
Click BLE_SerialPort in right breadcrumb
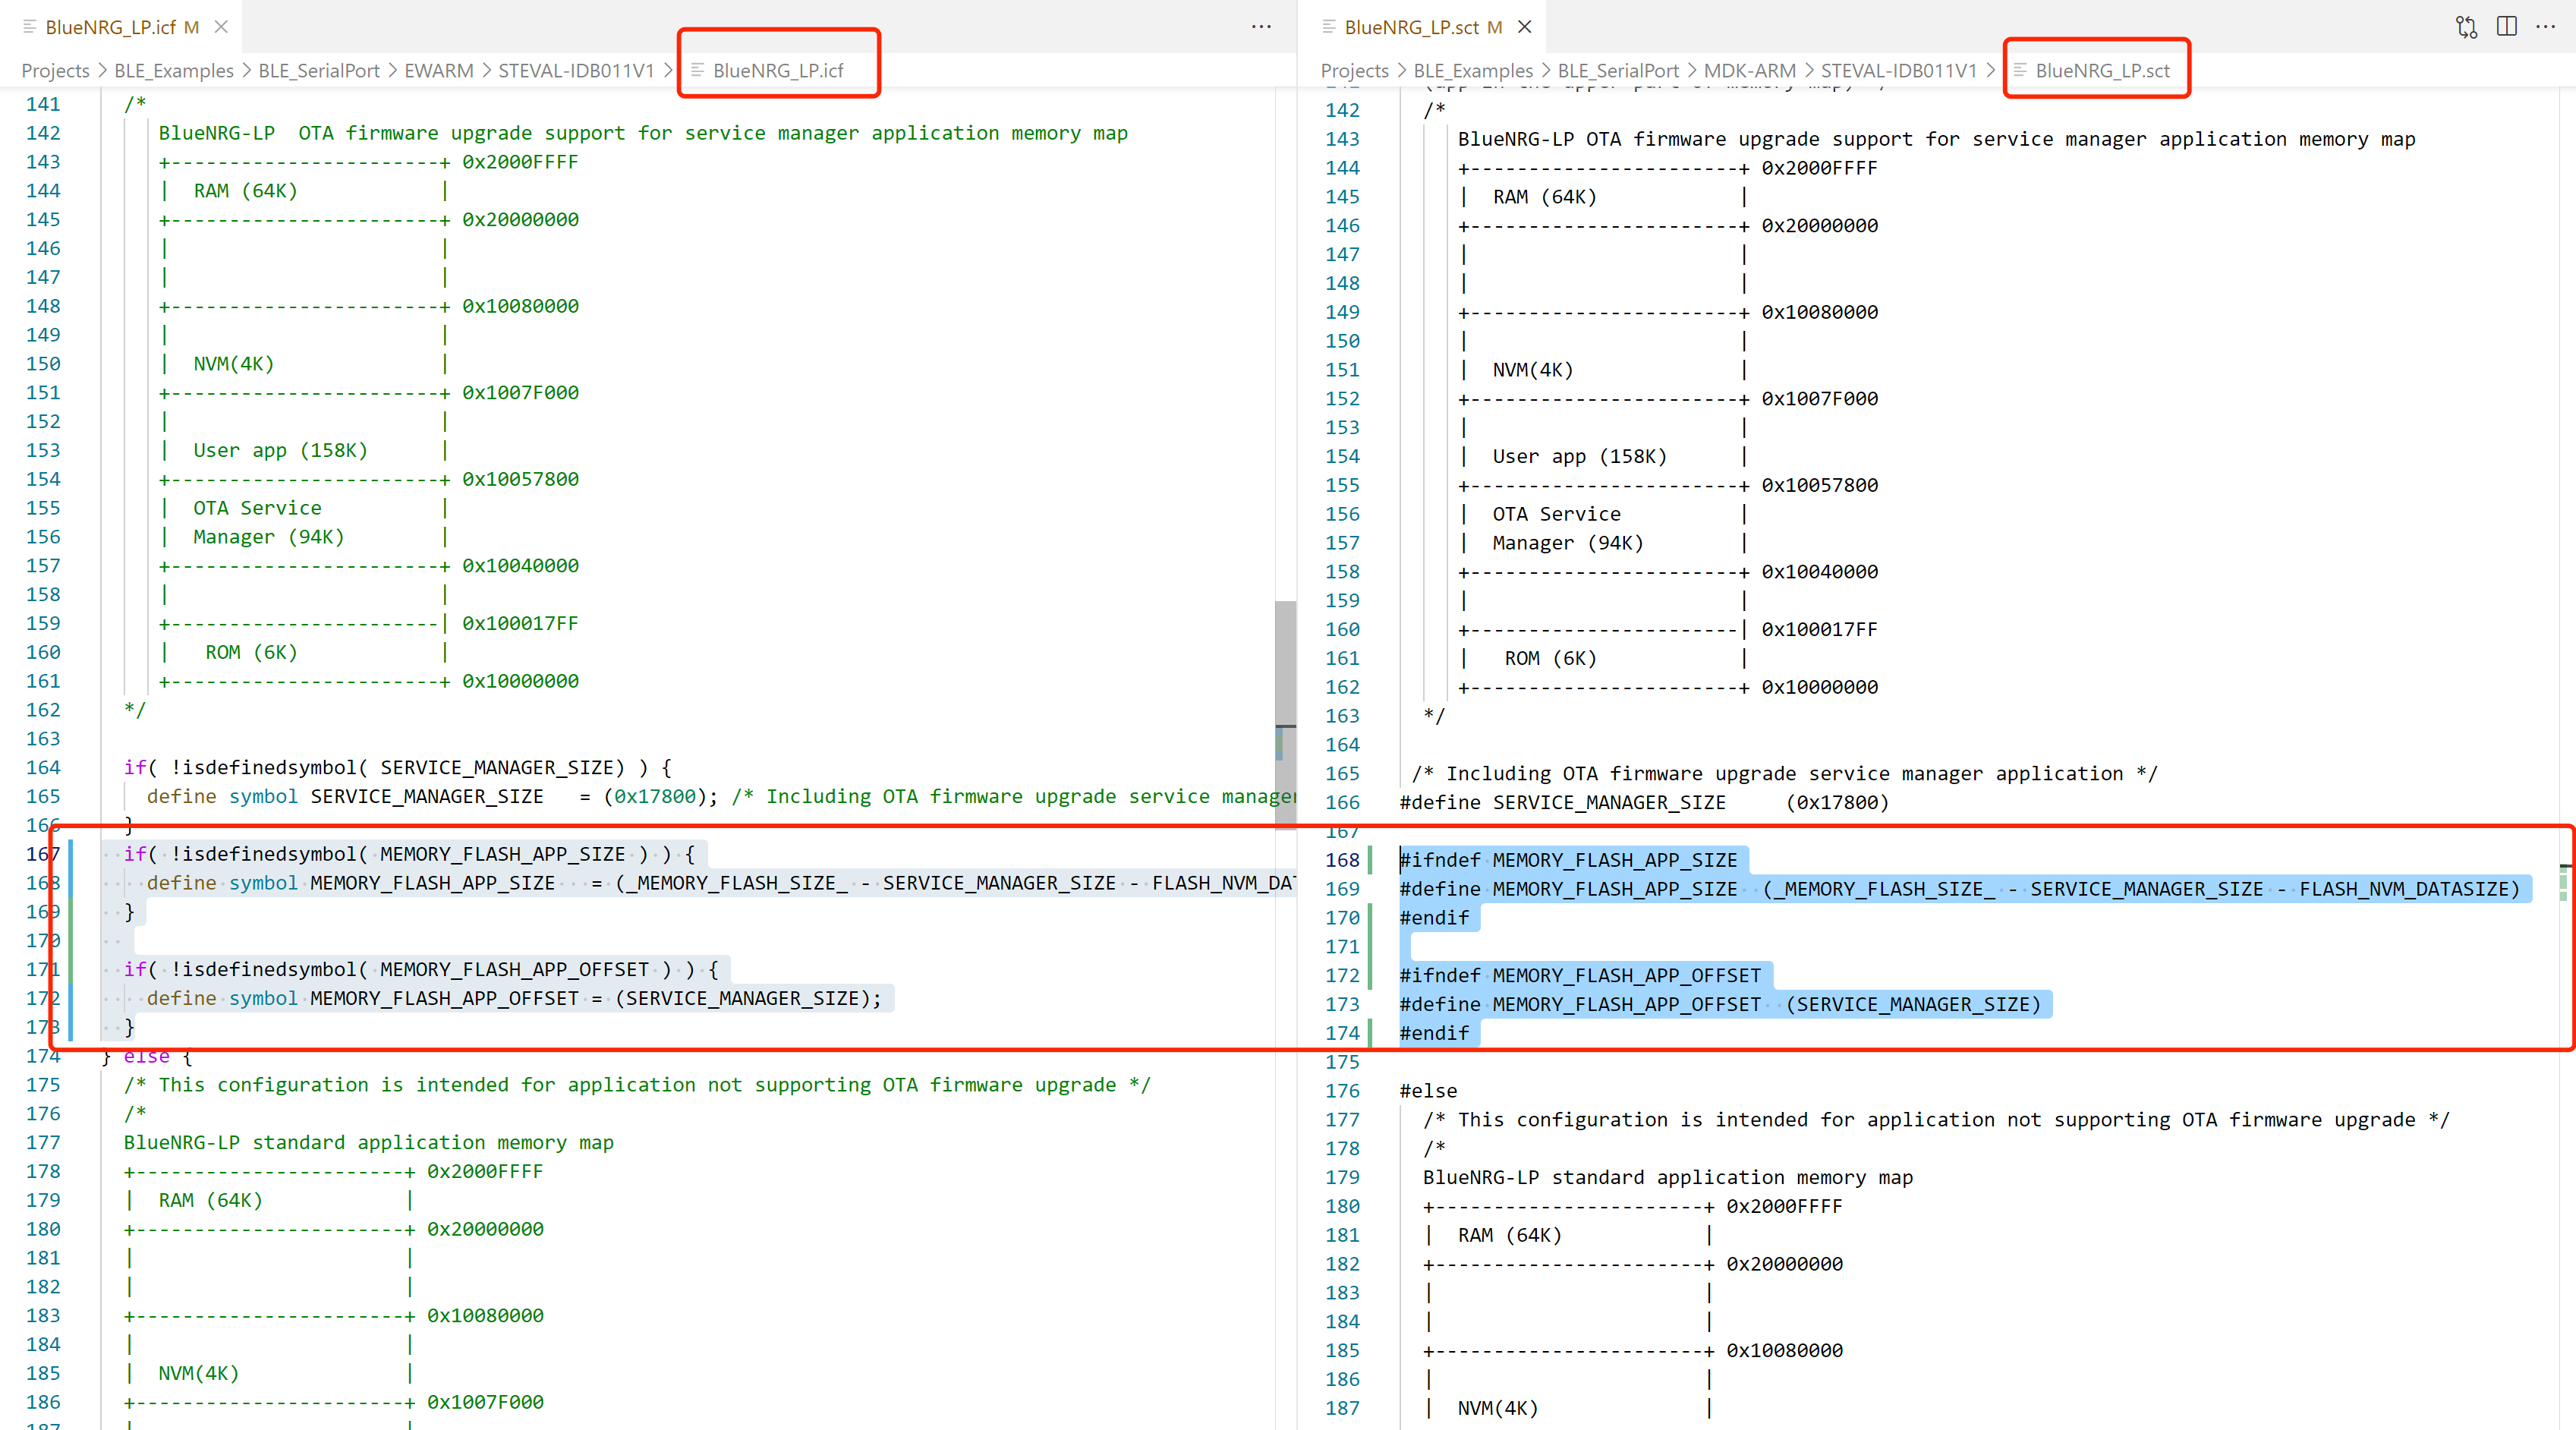[x=1618, y=71]
